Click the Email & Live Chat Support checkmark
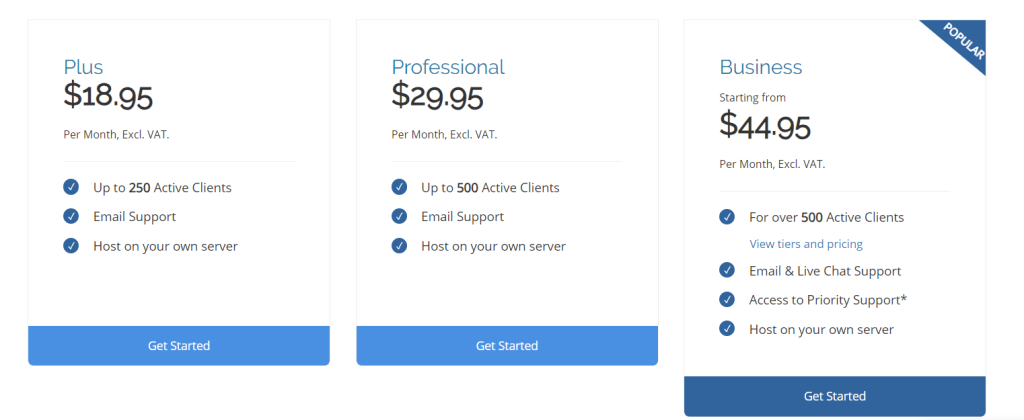 727,270
